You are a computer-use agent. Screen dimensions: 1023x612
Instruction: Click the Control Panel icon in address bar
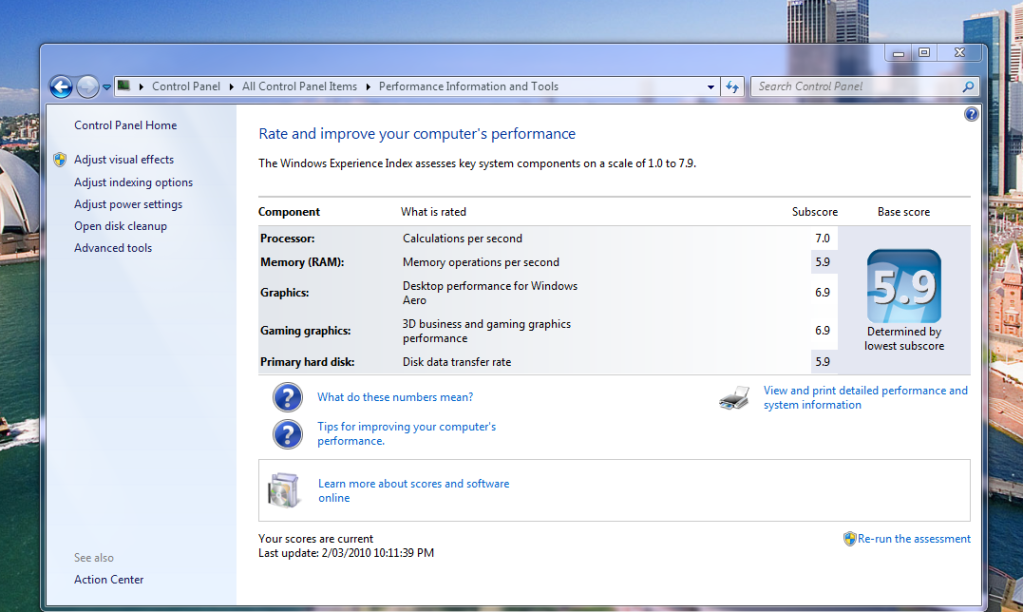(124, 86)
